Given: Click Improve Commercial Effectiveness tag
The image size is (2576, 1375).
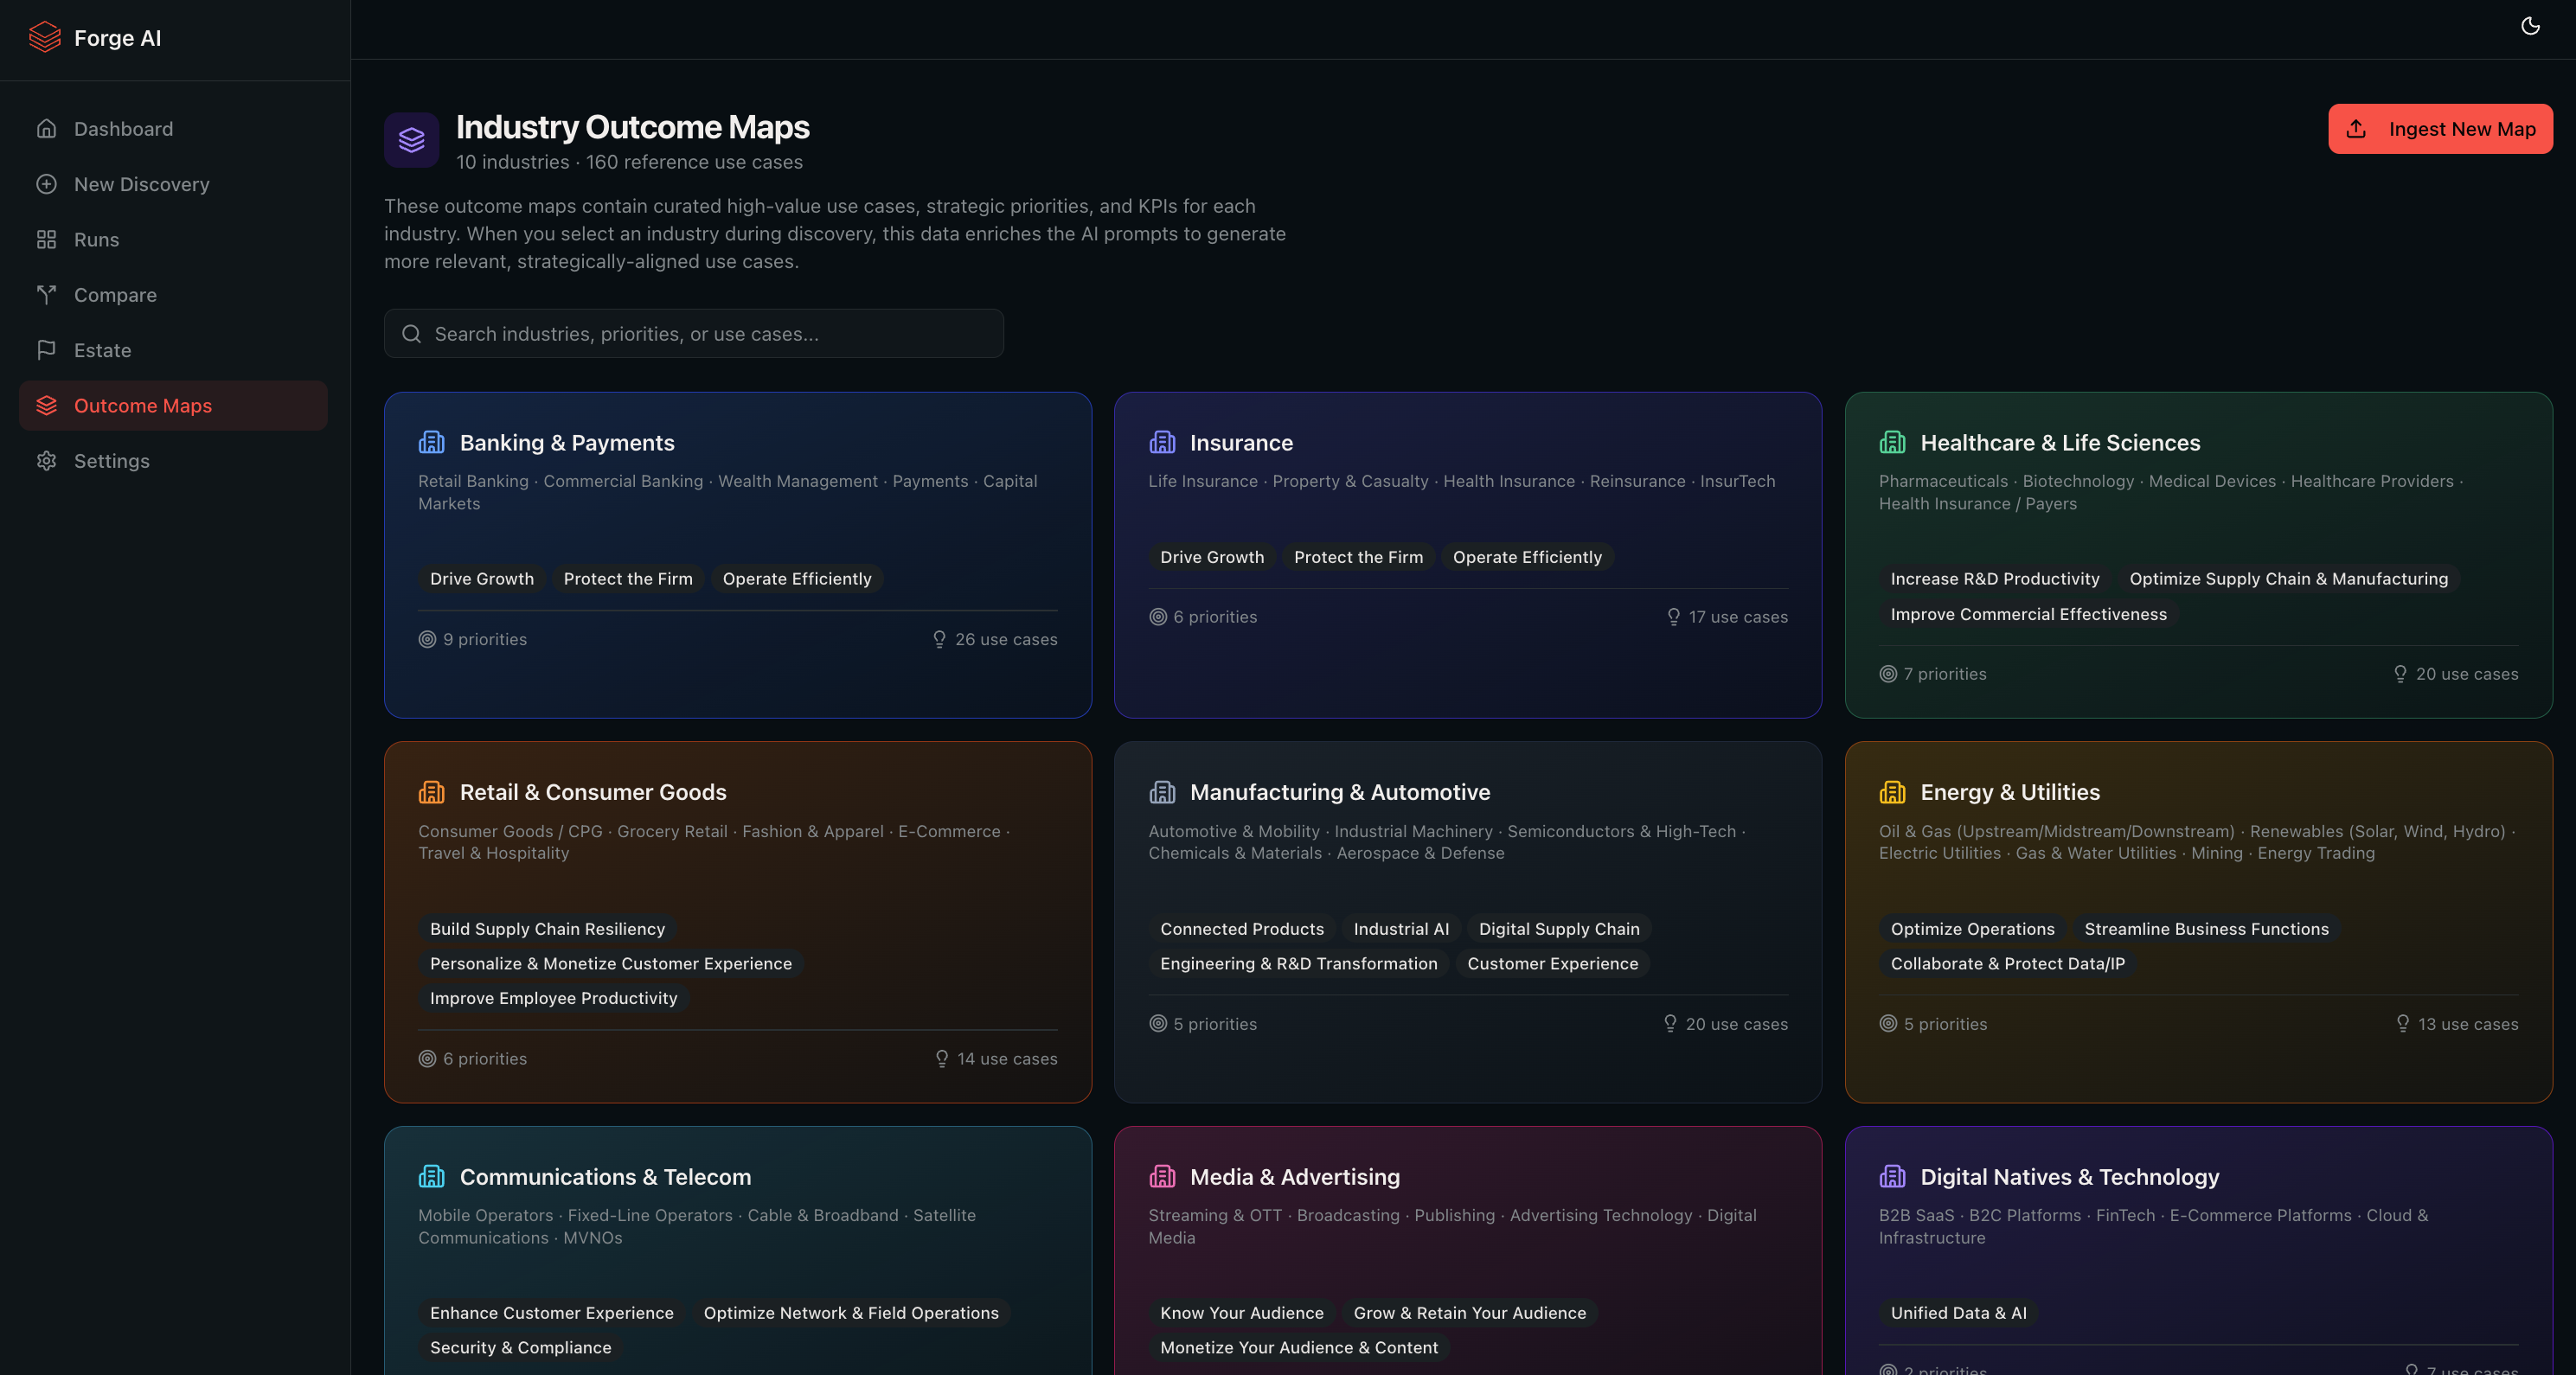Looking at the screenshot, I should tap(2028, 614).
